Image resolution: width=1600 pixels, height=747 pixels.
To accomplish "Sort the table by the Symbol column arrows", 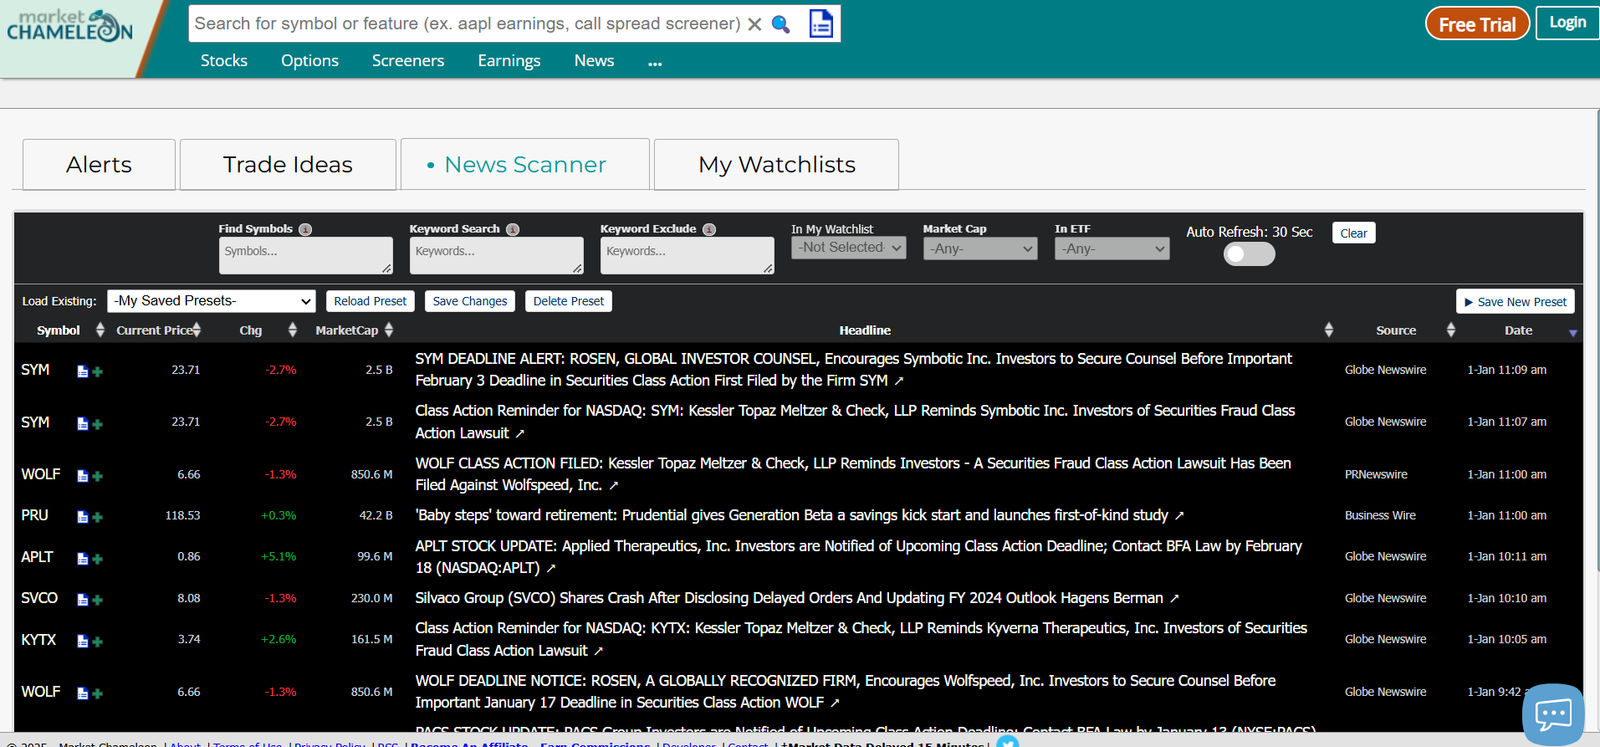I will point(100,330).
